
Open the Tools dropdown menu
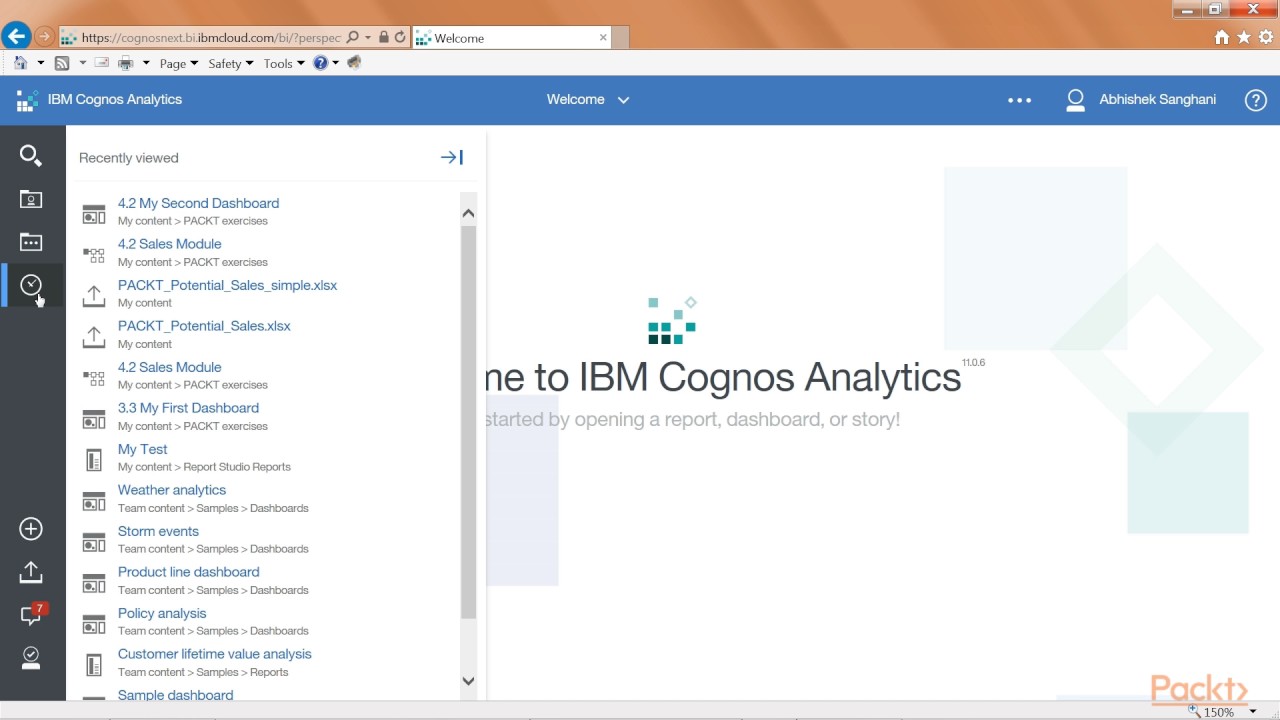tap(284, 63)
